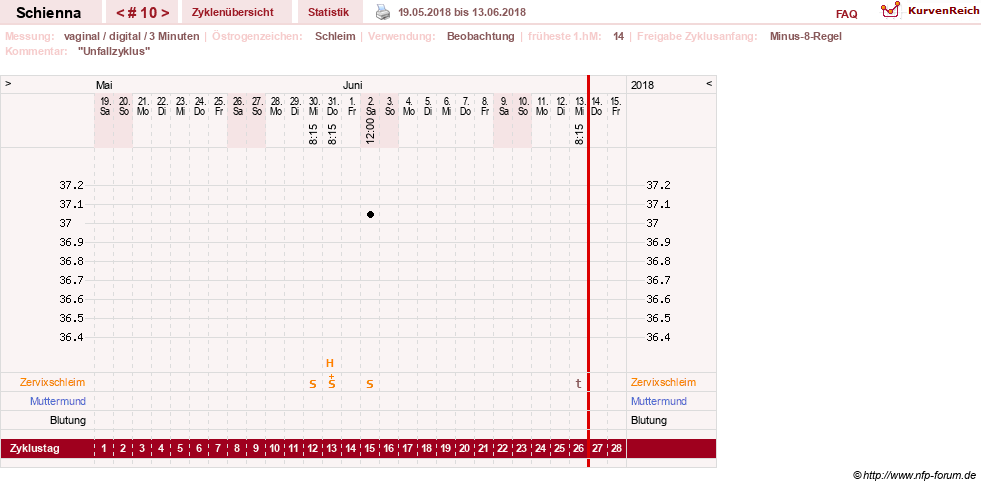Click the 12:00 measurement time
Screen dimensions: 981x487
(x=370, y=131)
